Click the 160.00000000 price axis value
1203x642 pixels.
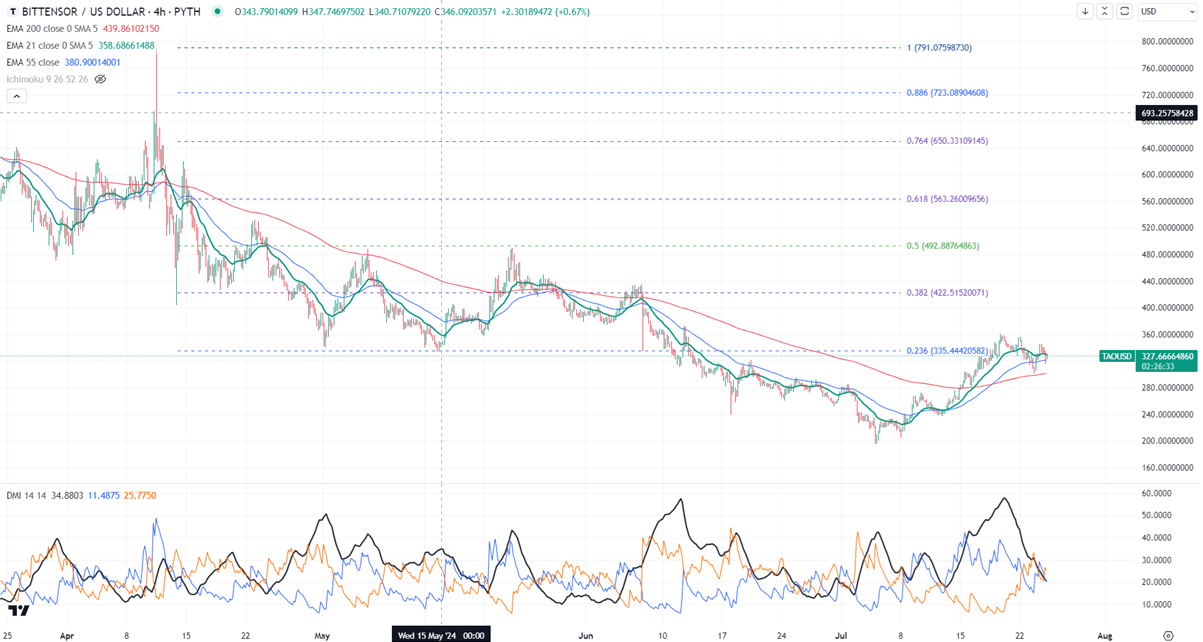[1167, 467]
